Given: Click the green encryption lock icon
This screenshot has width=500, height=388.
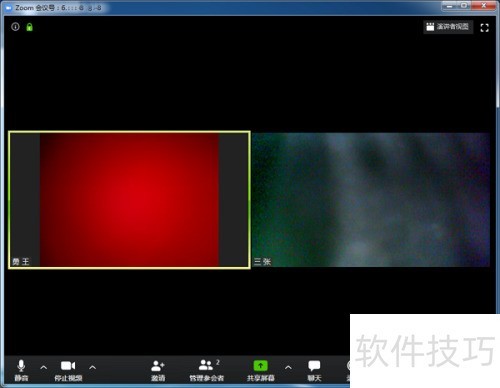Looking at the screenshot, I should pos(29,27).
